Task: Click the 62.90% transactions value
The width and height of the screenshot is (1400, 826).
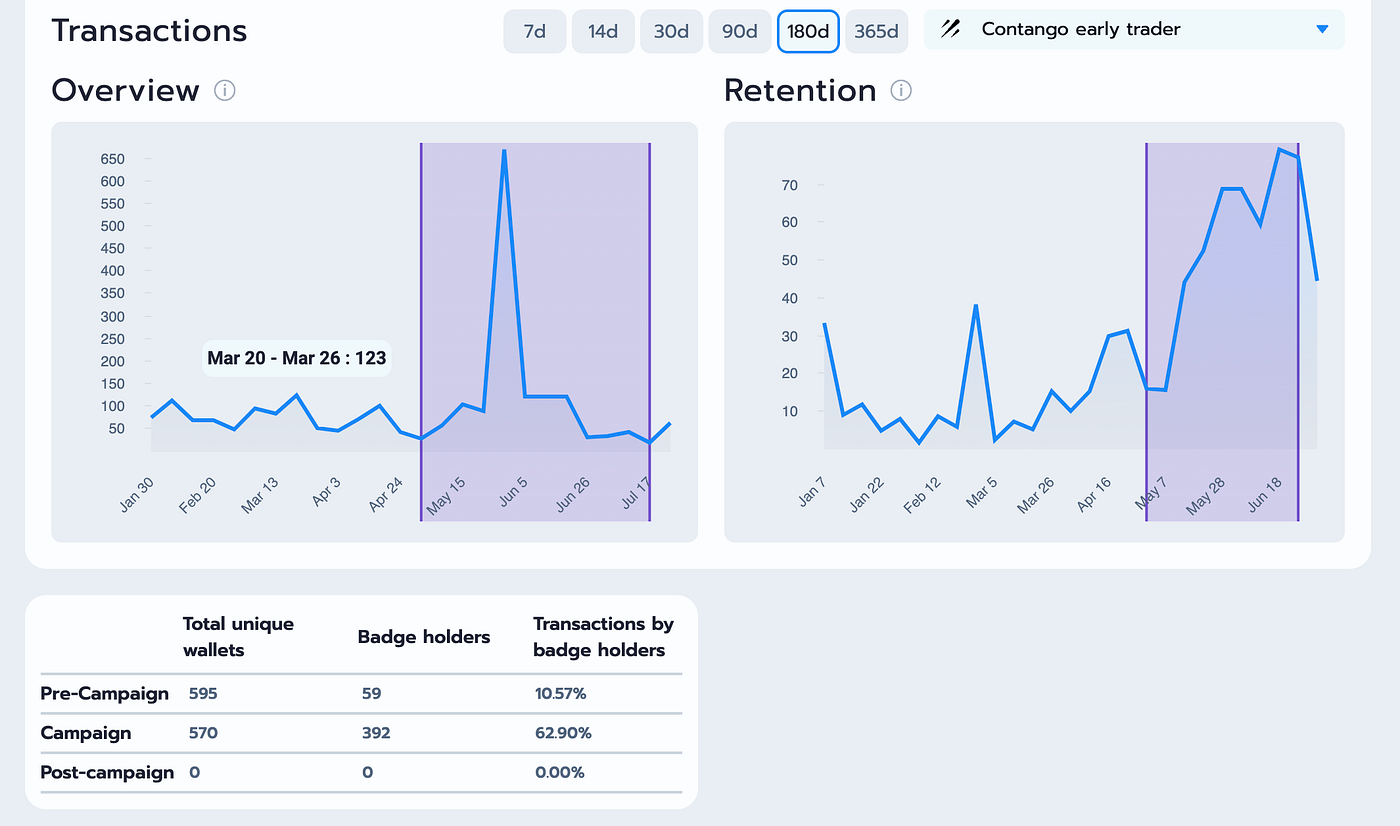Action: click(563, 733)
